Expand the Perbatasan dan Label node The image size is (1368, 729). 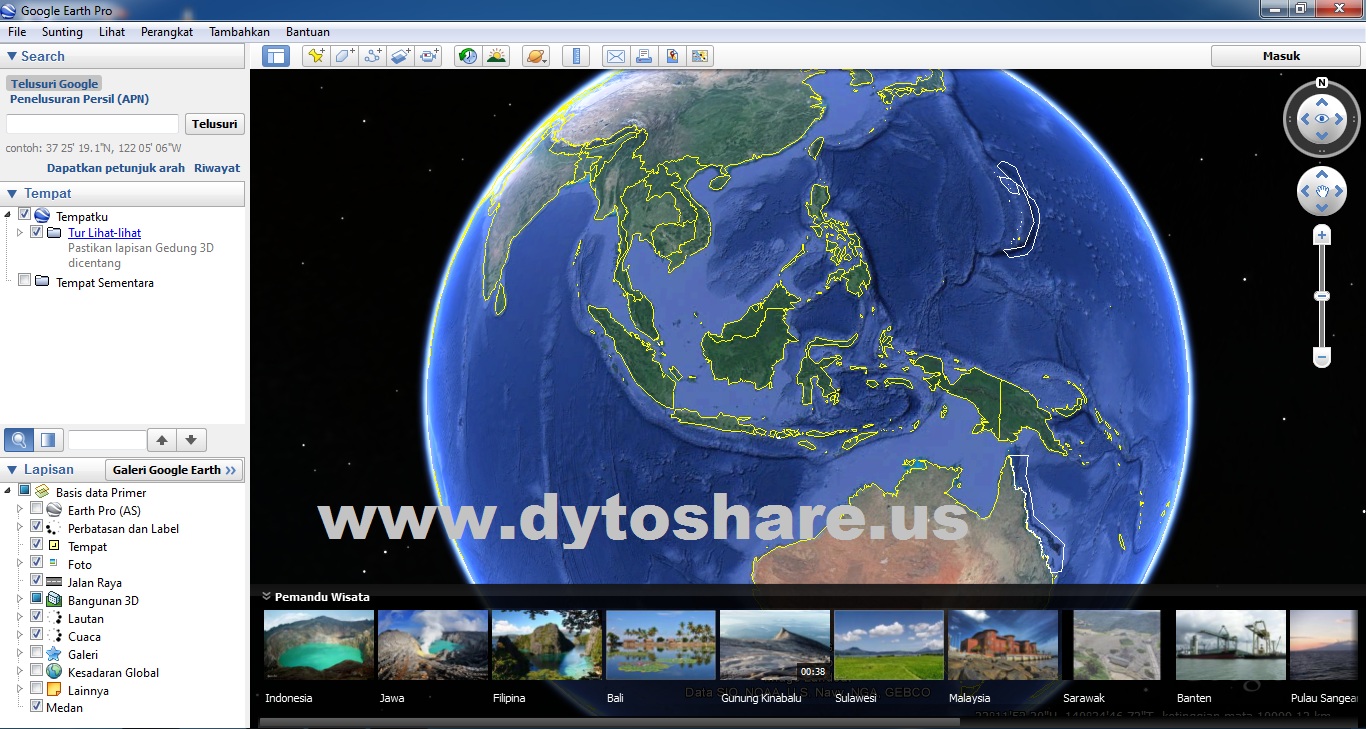point(19,528)
